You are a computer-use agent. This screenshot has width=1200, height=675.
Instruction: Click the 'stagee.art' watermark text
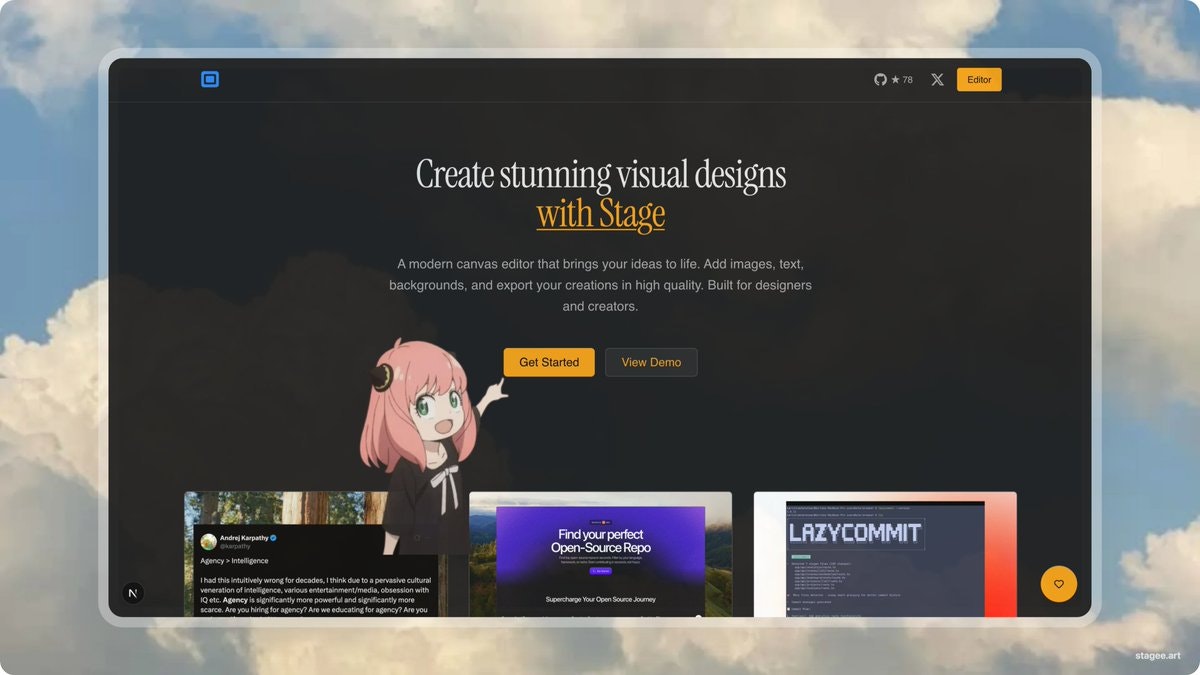(1158, 656)
